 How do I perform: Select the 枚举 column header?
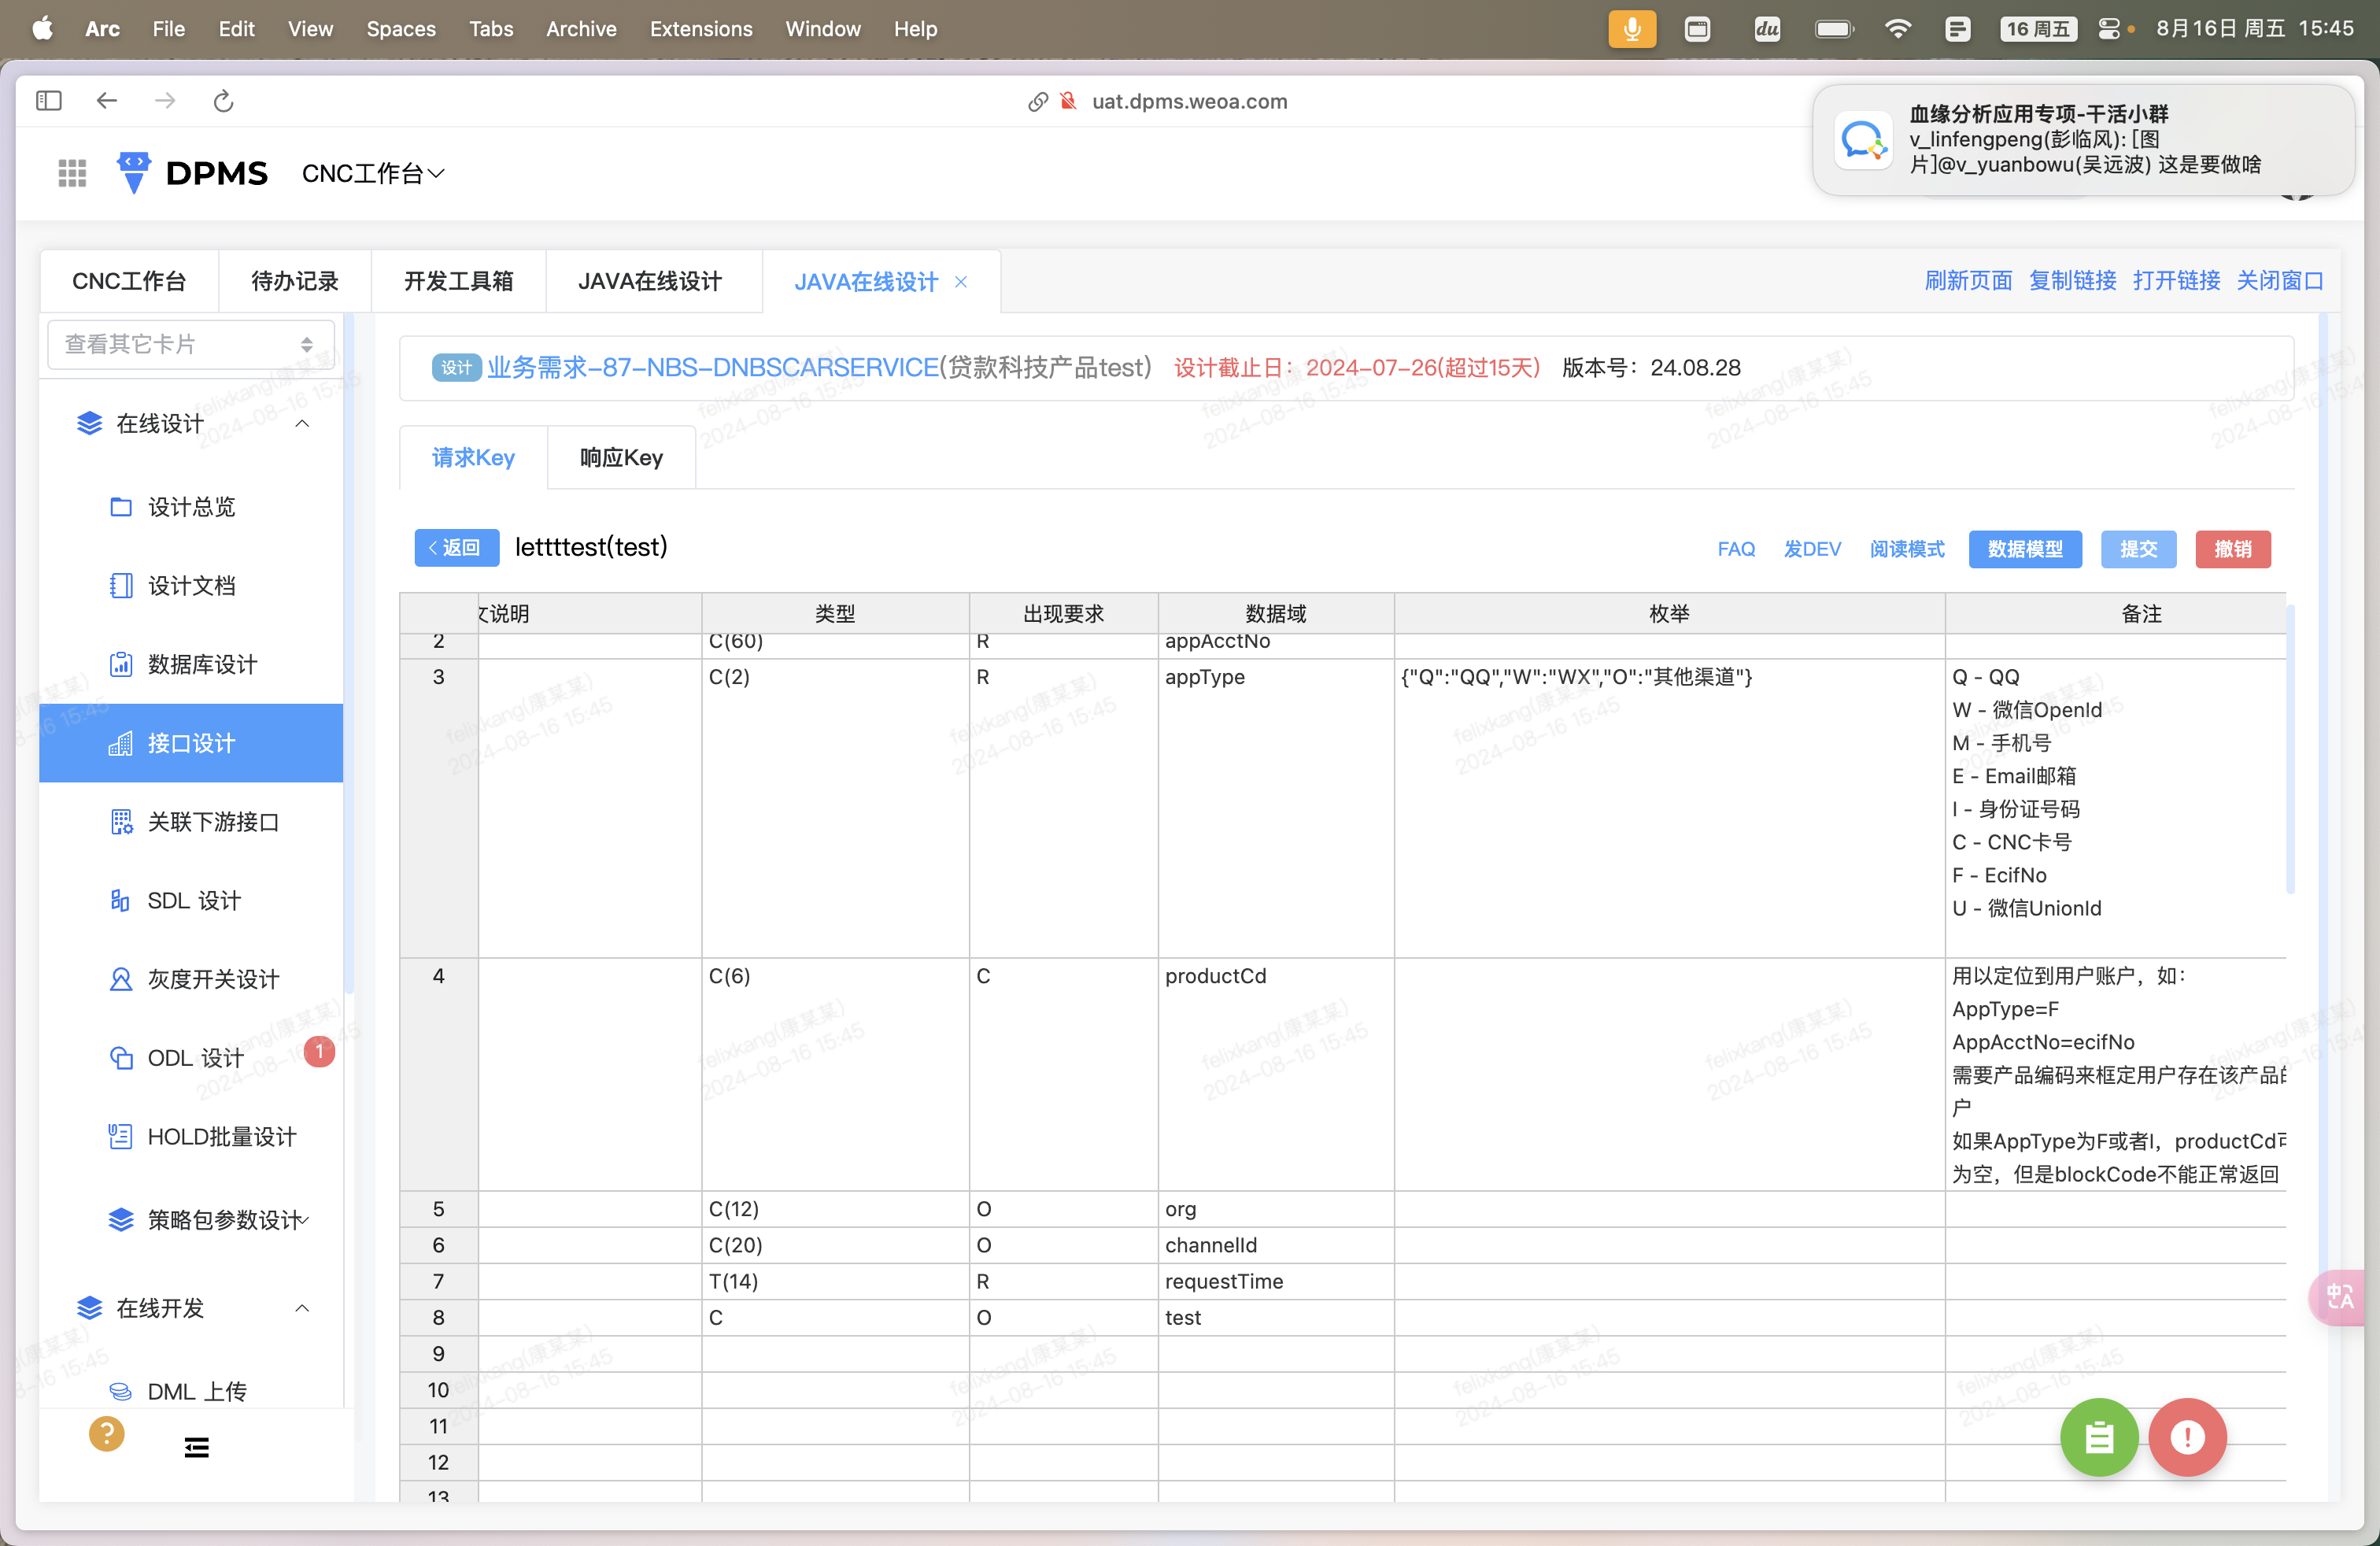tap(1669, 613)
